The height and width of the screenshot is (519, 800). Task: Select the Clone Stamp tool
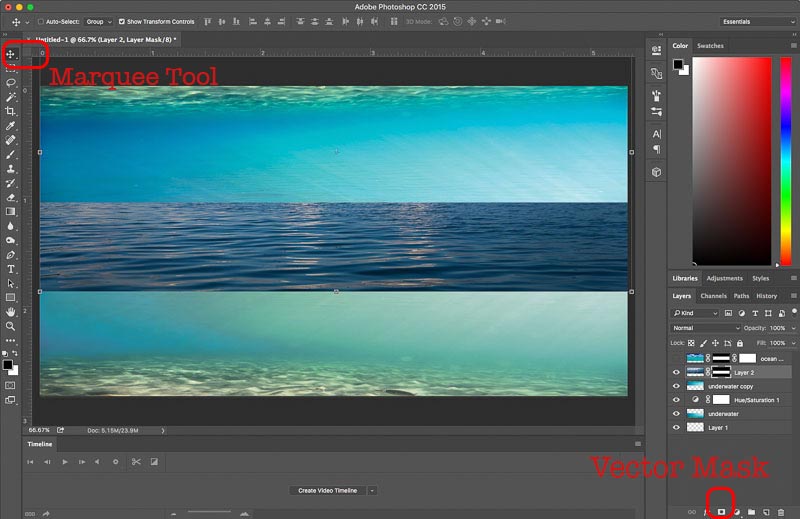(x=10, y=168)
